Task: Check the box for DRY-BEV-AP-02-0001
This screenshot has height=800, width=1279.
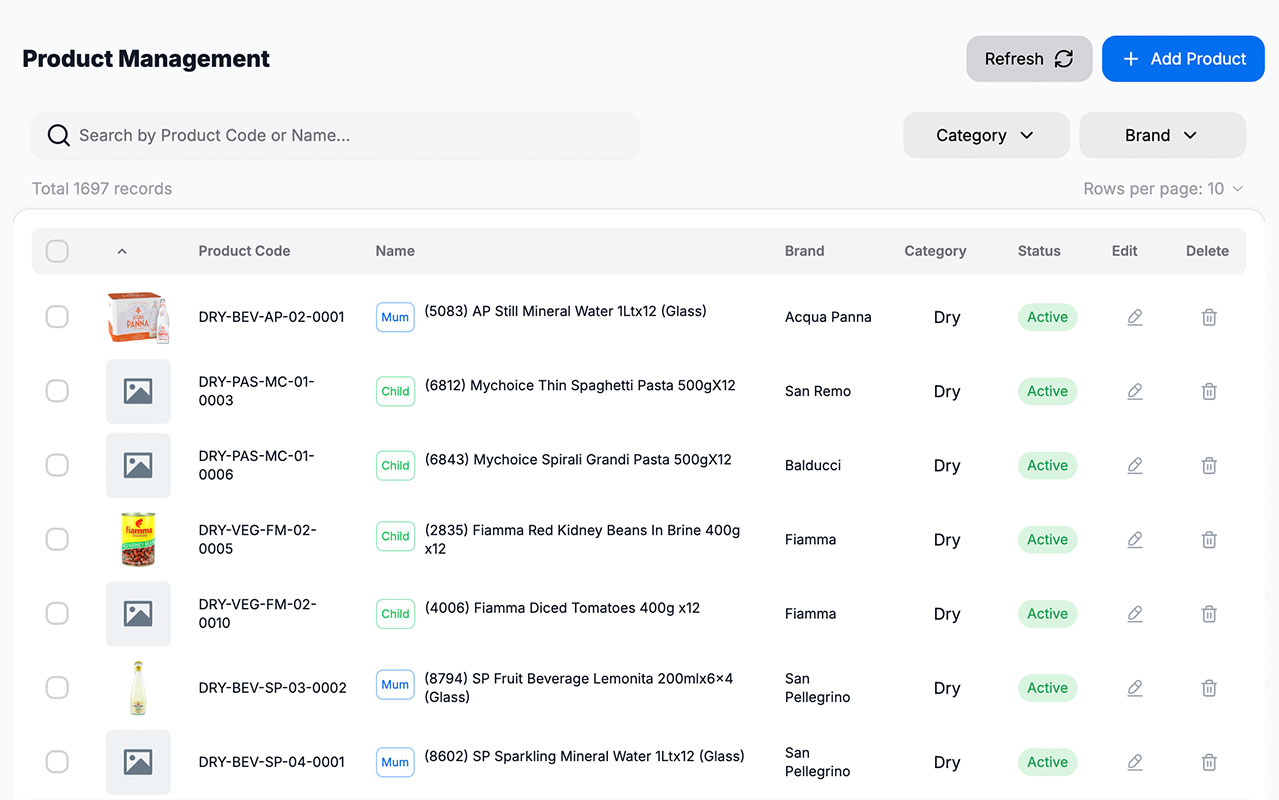Action: 57,317
